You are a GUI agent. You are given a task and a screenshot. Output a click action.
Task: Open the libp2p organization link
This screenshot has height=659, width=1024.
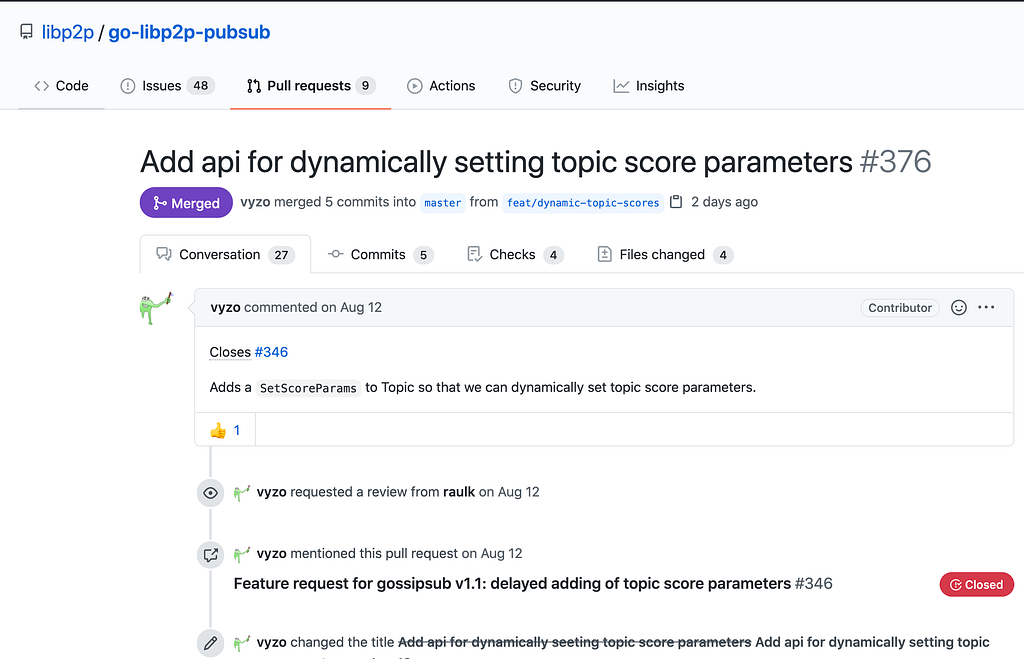pyautogui.click(x=68, y=32)
